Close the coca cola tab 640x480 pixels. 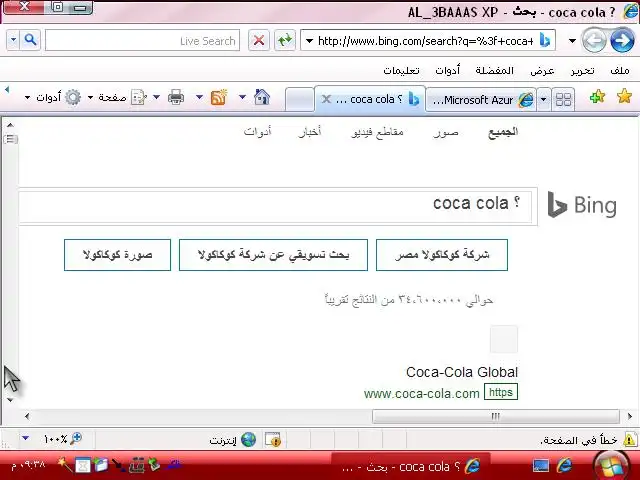pyautogui.click(x=326, y=99)
